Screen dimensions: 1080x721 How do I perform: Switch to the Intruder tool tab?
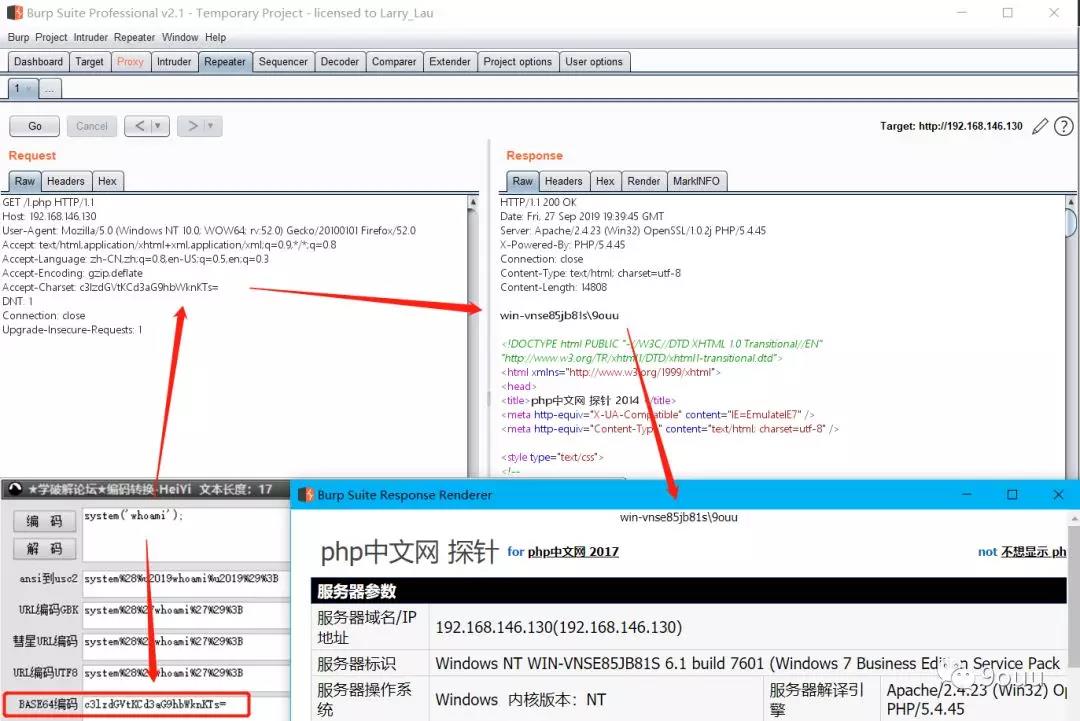(174, 62)
